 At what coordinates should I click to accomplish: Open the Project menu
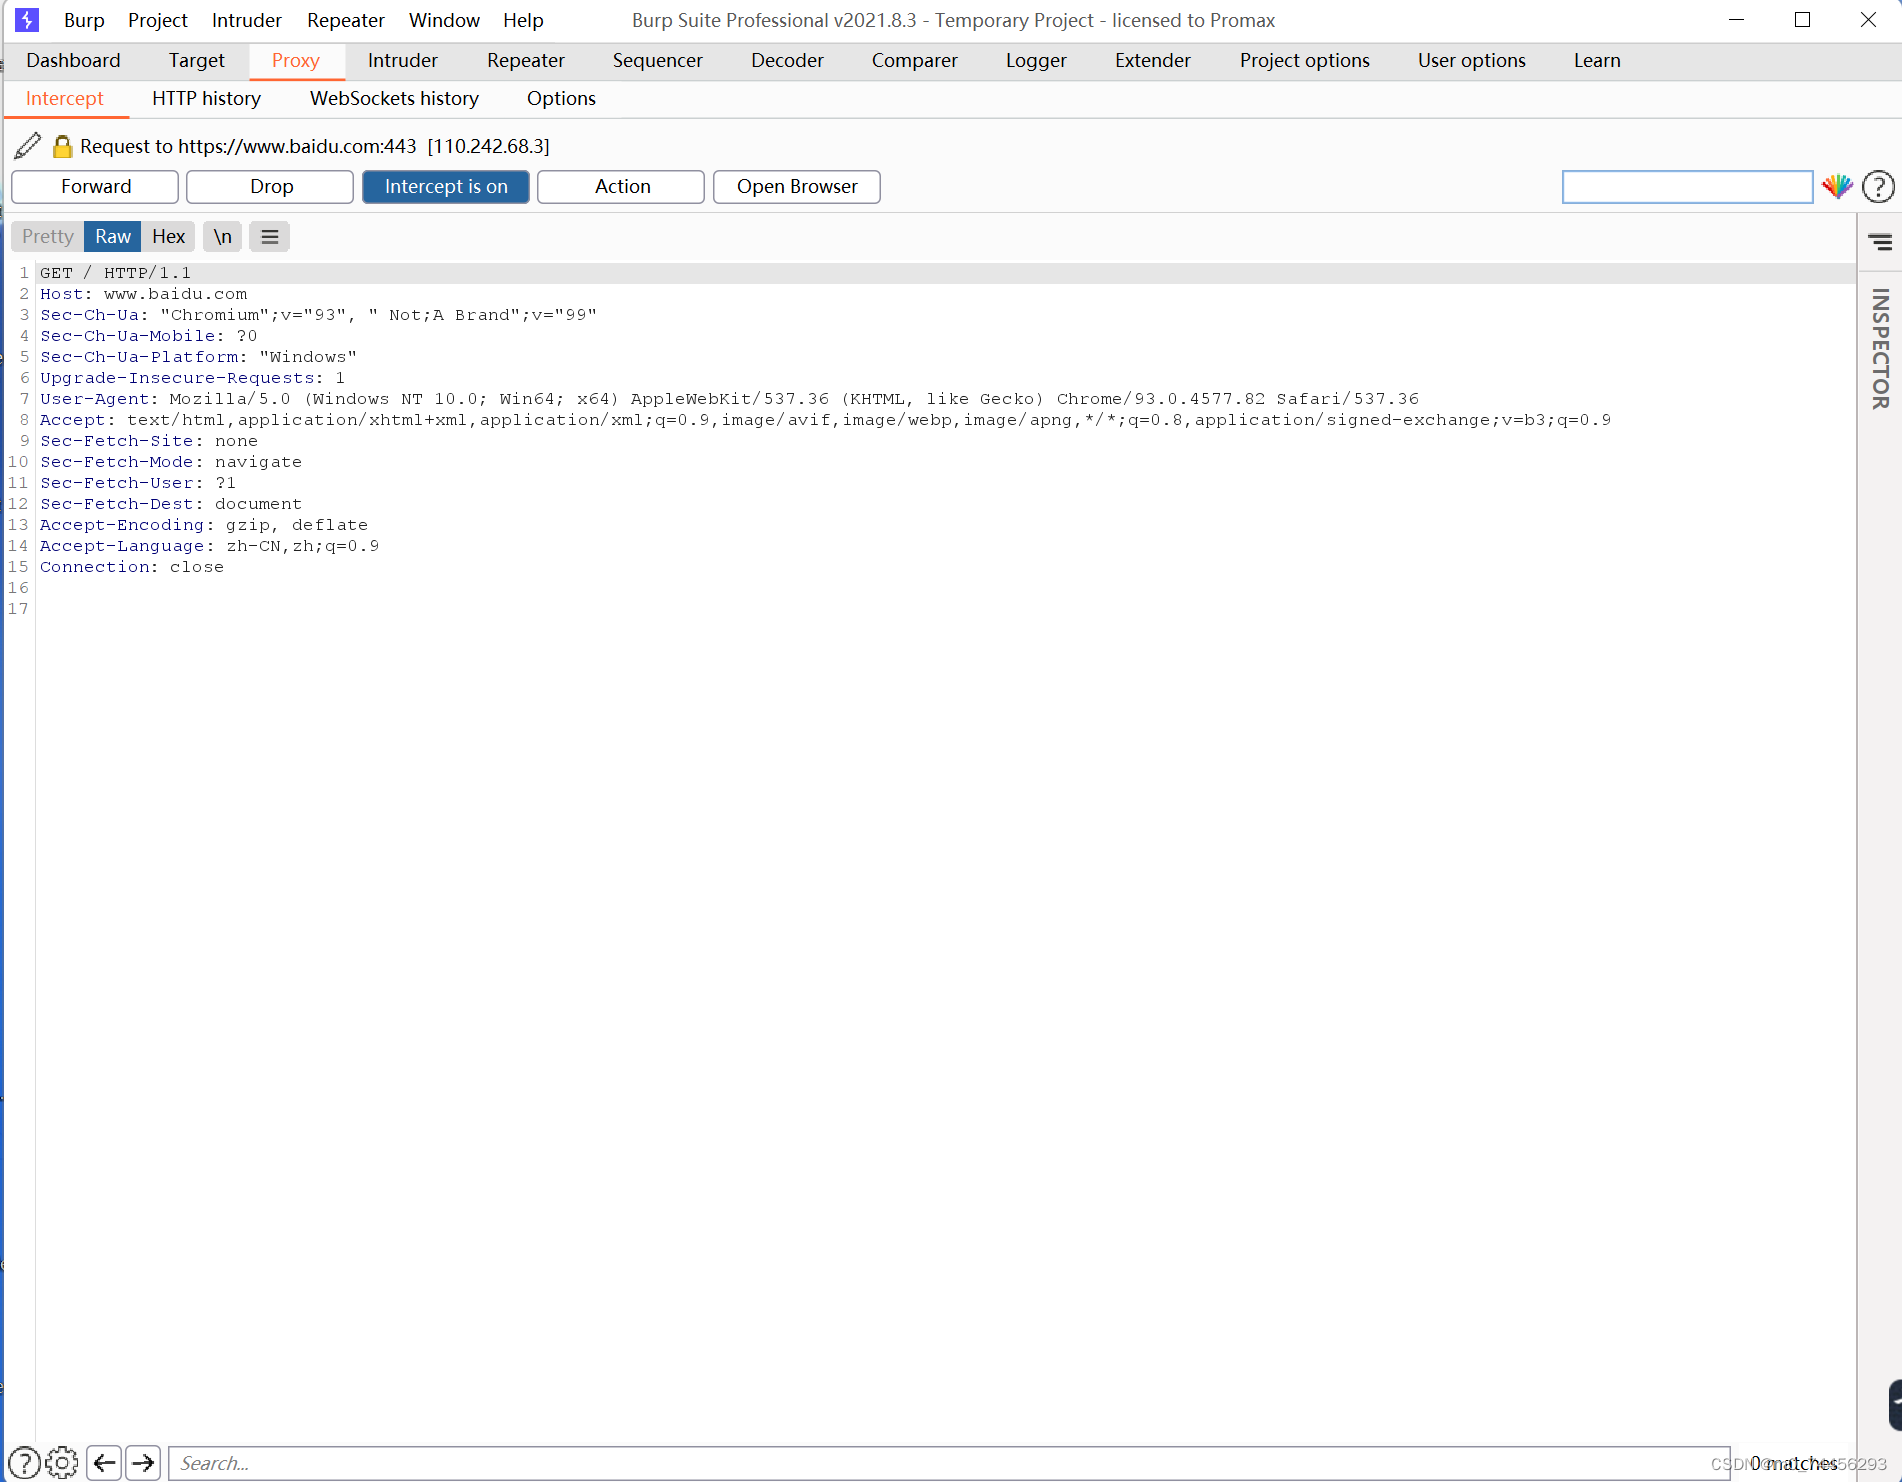coord(158,20)
